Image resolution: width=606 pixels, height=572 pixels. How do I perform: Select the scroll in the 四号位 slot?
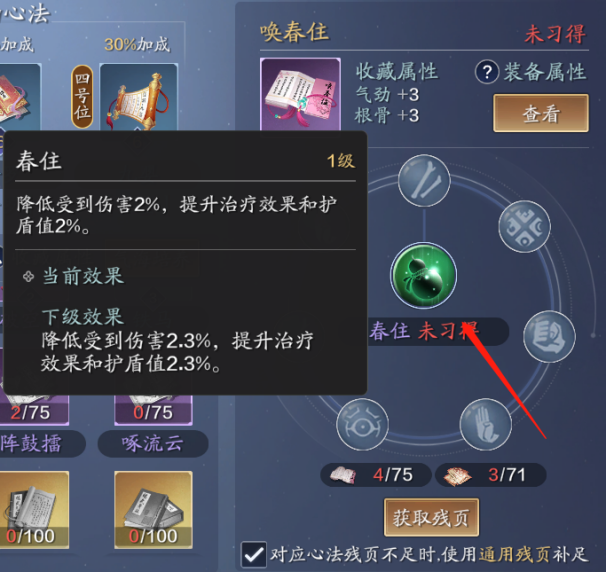pos(139,97)
